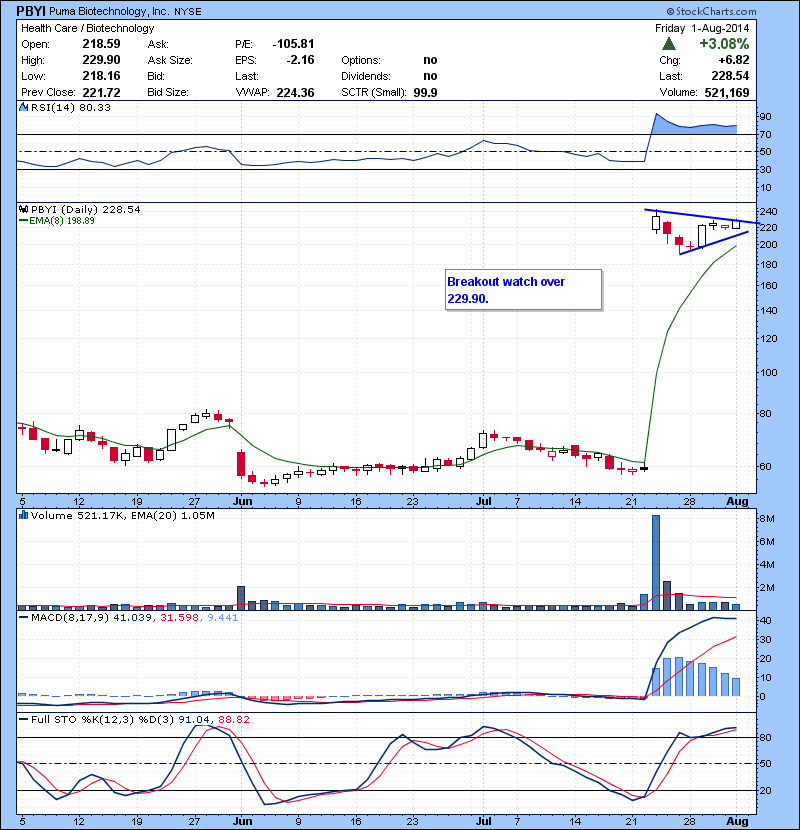Click the Volume 521.17K, EMA(20) 1.05M label
The image size is (800, 830).
122,515
